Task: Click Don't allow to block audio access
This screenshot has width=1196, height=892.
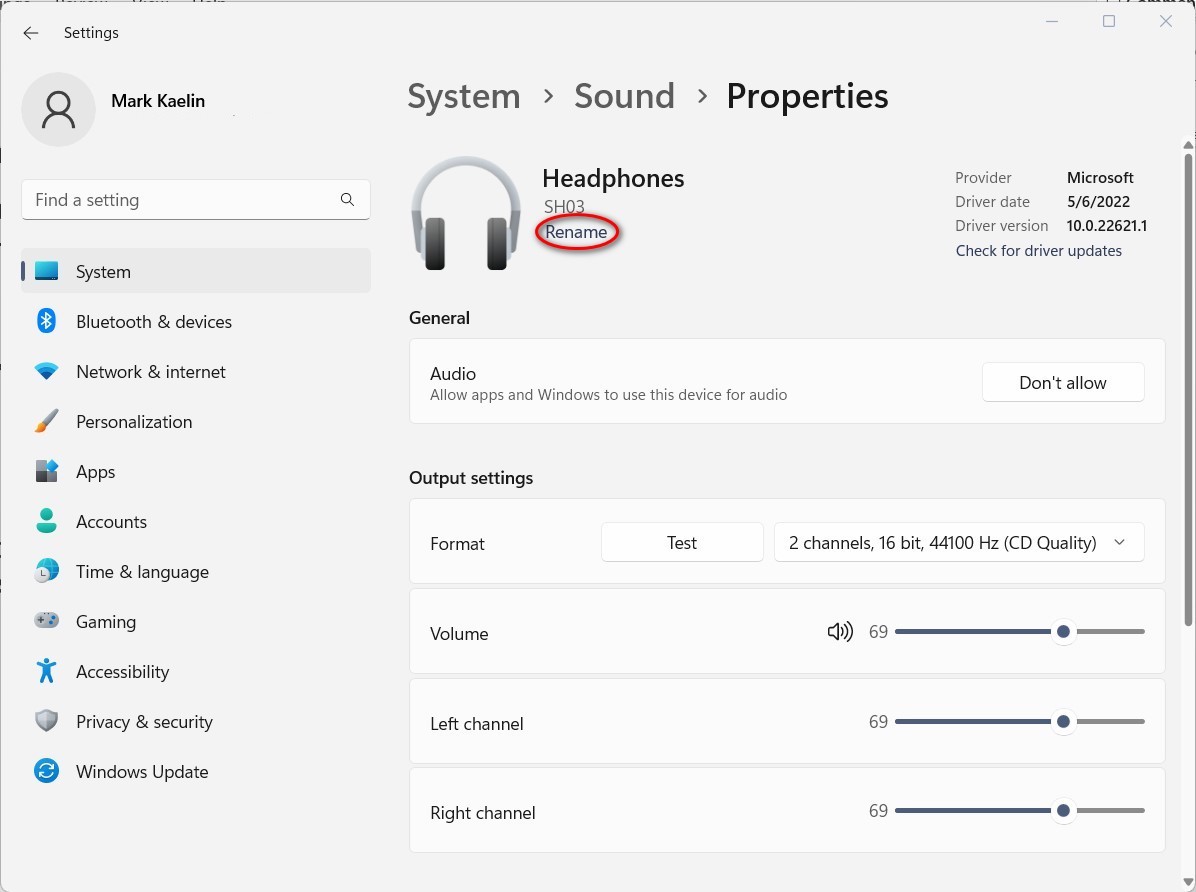Action: point(1062,382)
